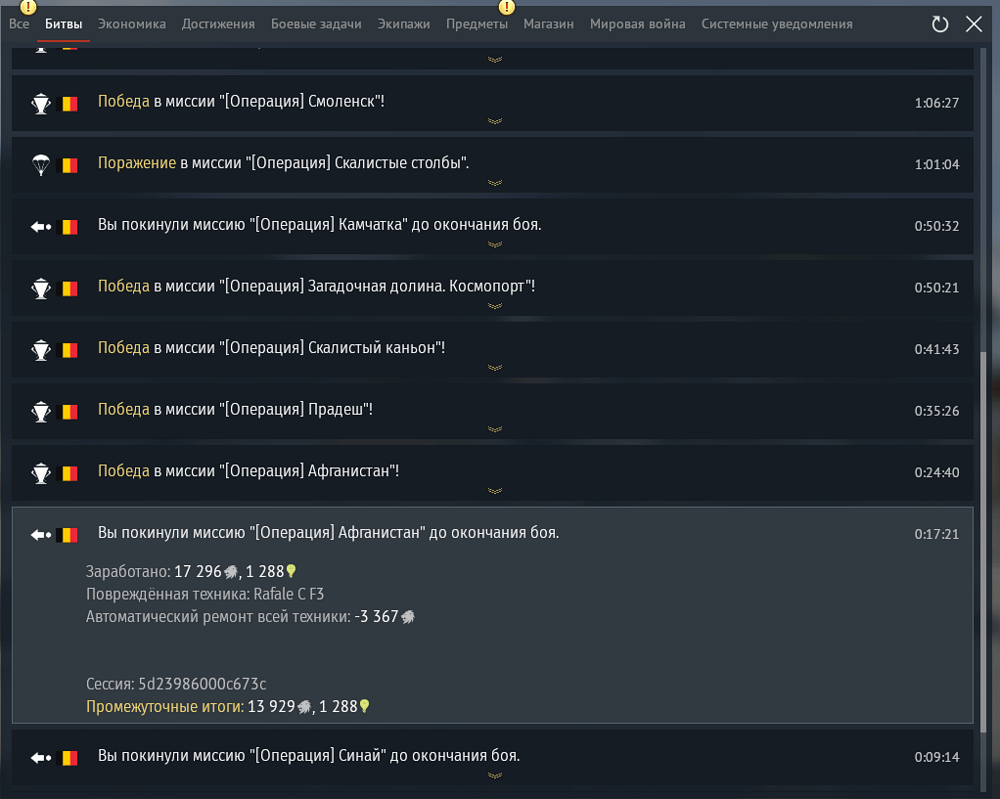This screenshot has height=799, width=1000.
Task: Switch to the Экономика tab
Action: (132, 24)
